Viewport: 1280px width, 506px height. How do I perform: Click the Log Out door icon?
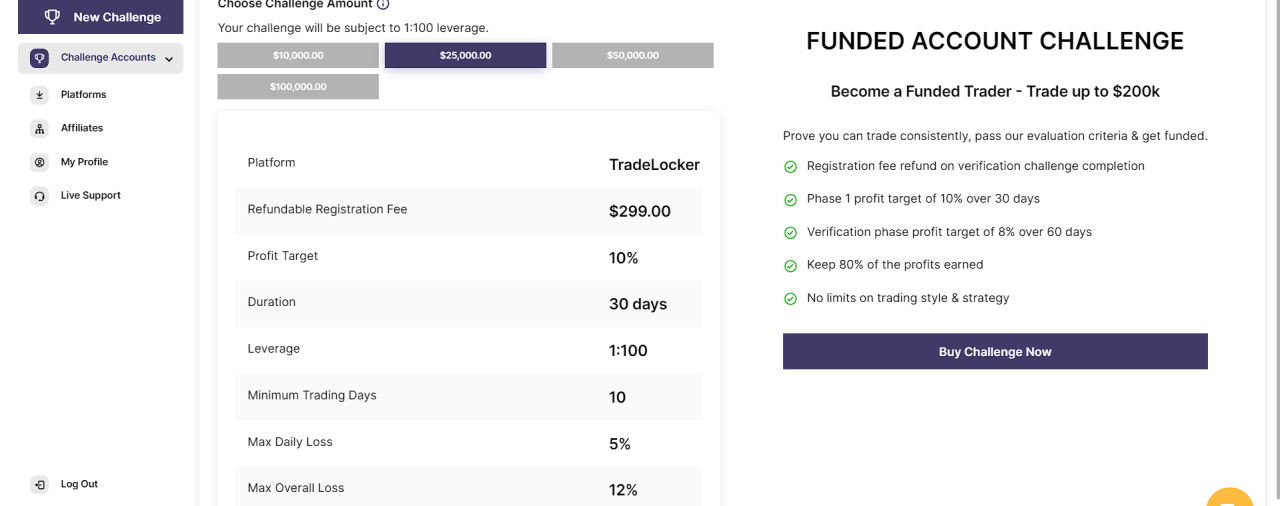39,484
